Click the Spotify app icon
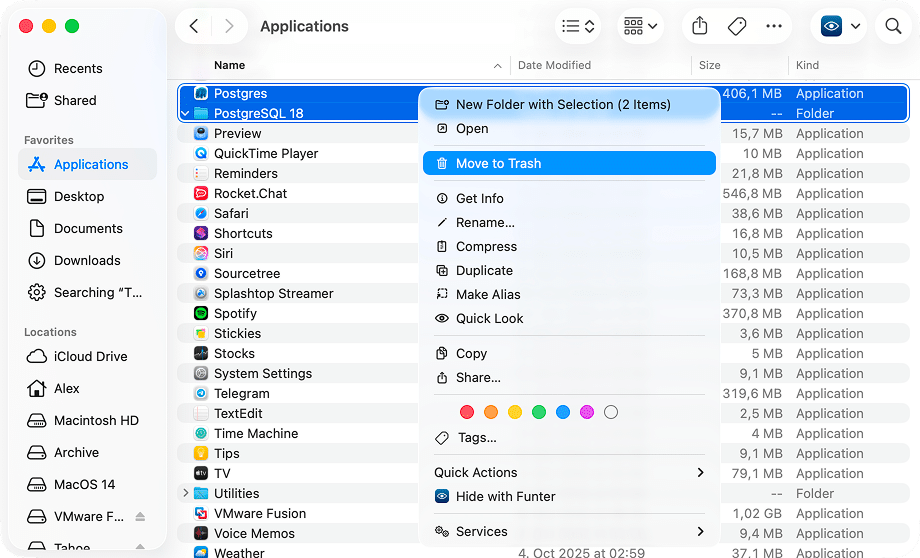Screen dimensions: 920x558 (x=200, y=313)
